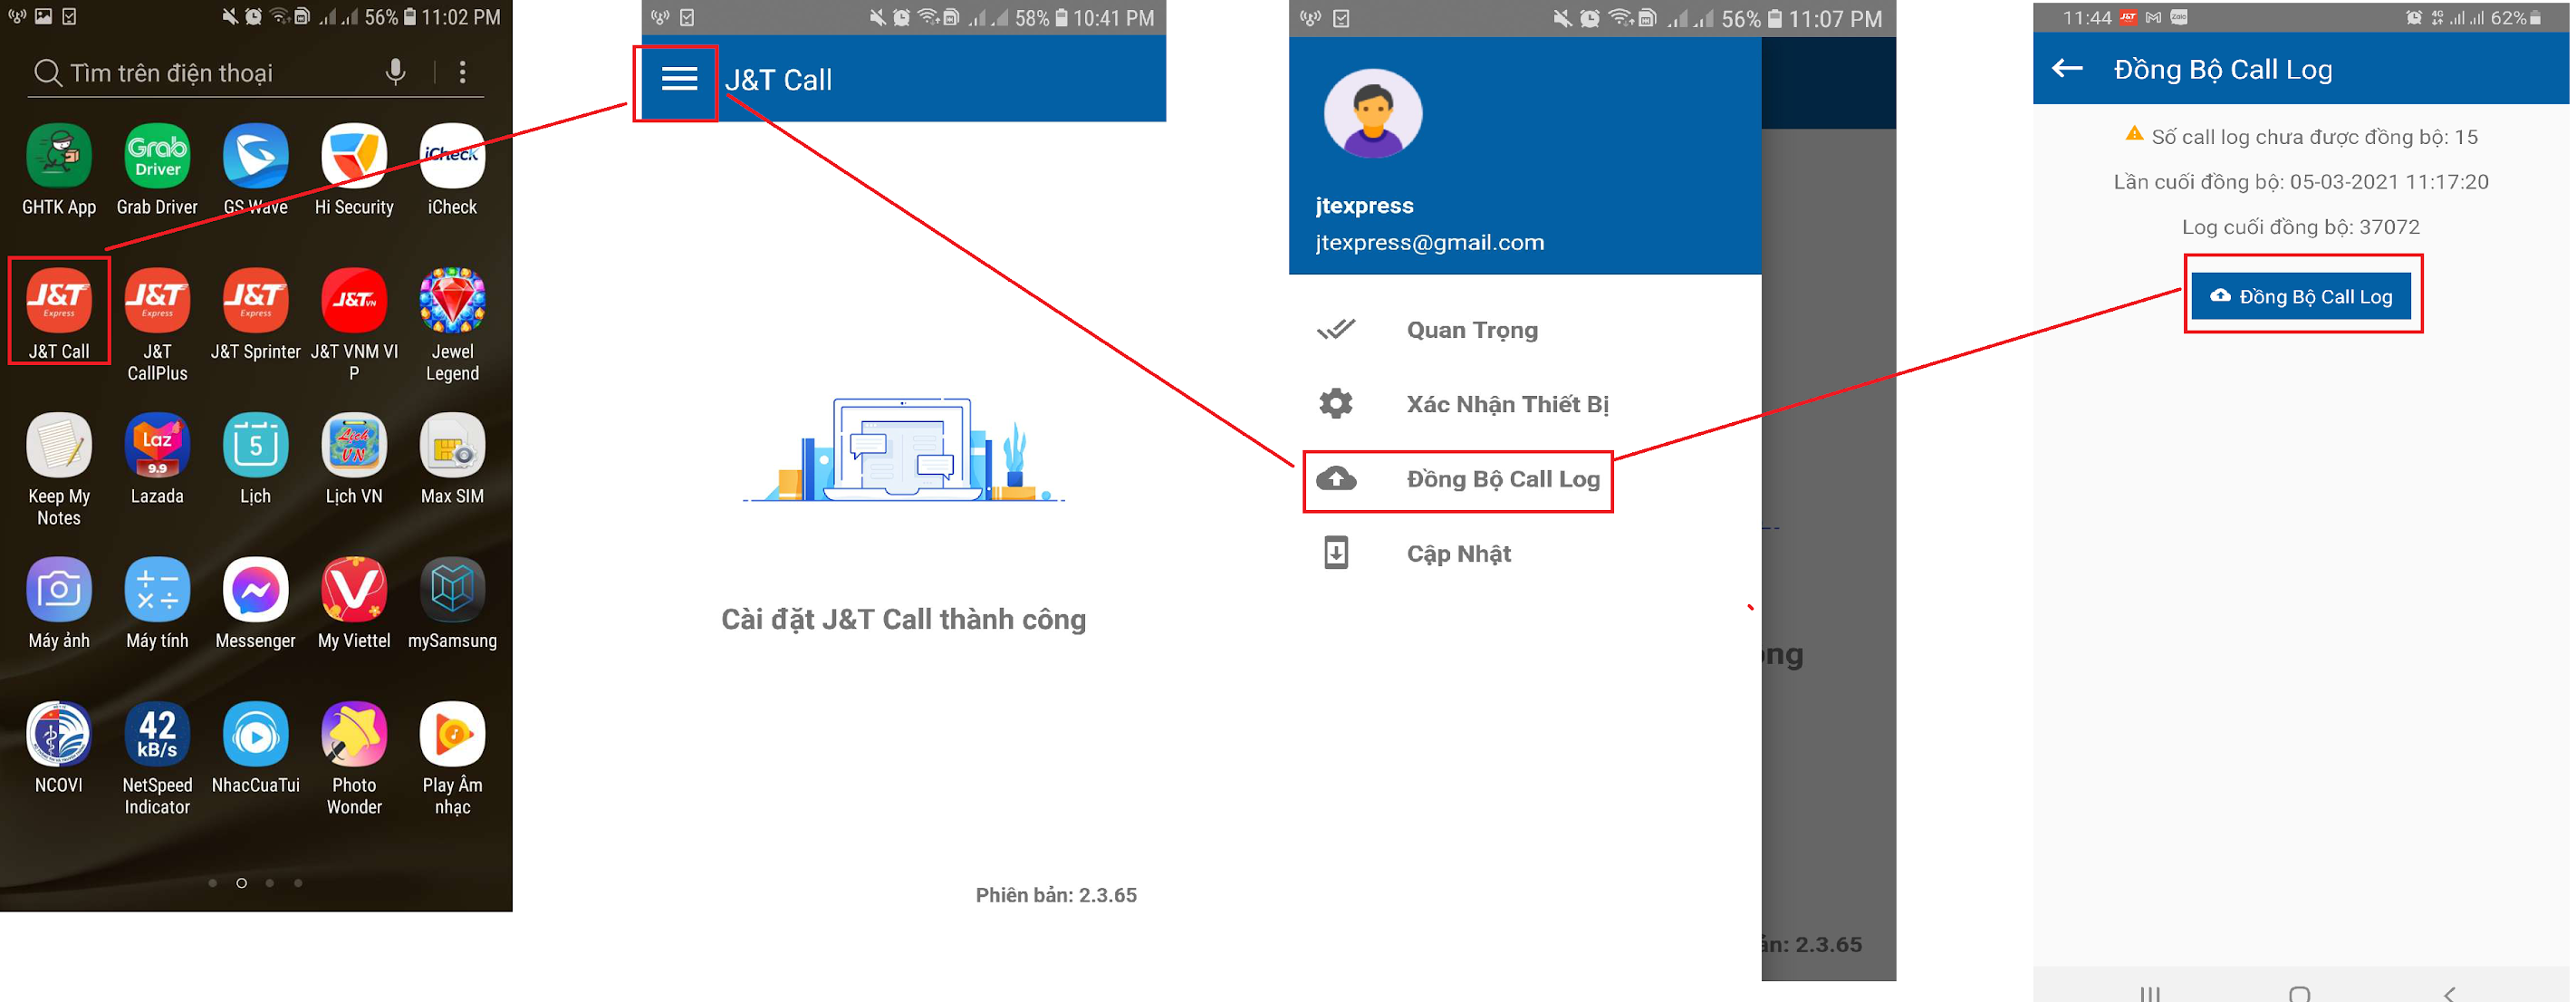Tap the microphone voice search icon
This screenshot has height=1002, width=2576.
point(396,72)
